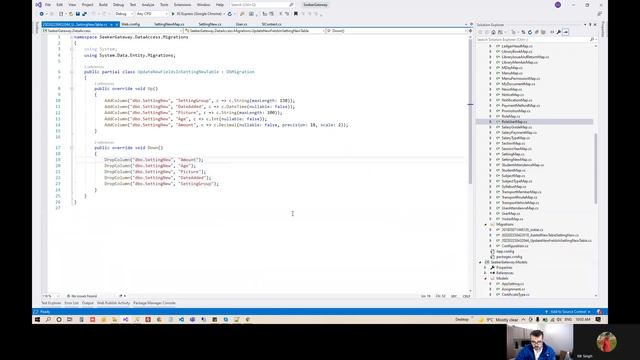Click the Open File toolbar icon
Screen dimensions: 640x360
(71, 14)
